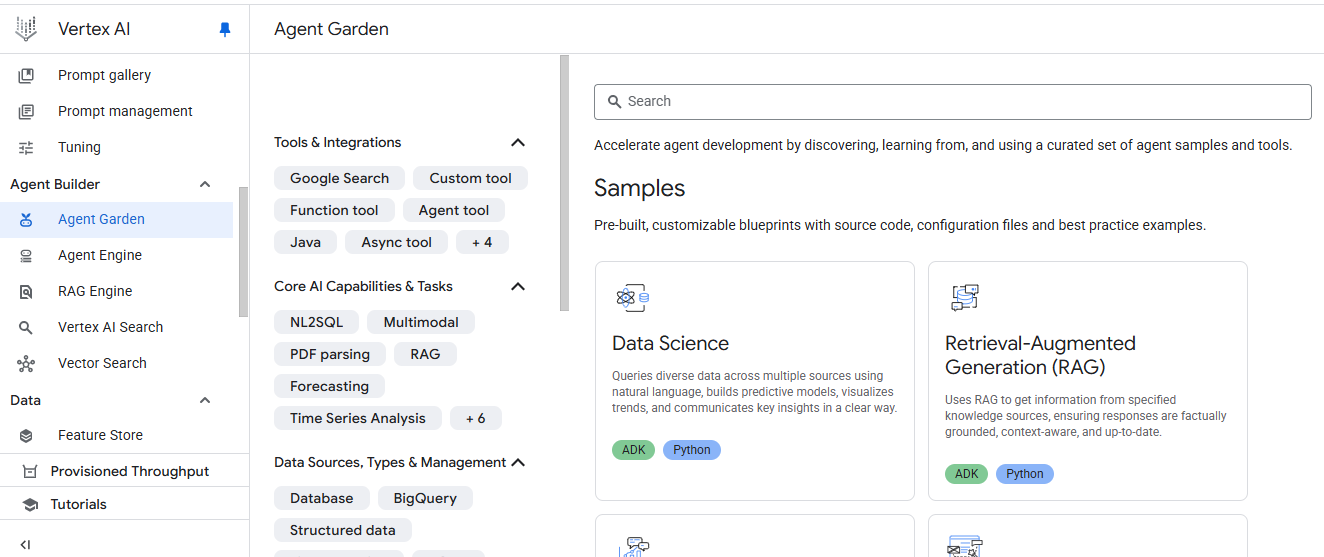The image size is (1324, 557).
Task: Click the ADK tag on RAG card
Action: pyautogui.click(x=967, y=474)
